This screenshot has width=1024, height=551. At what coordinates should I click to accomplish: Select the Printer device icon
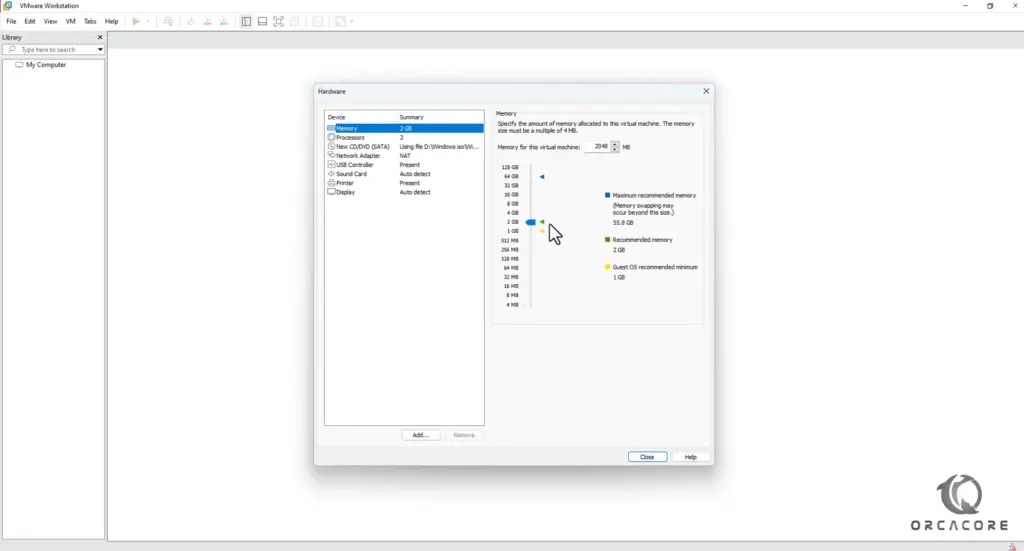pyautogui.click(x=331, y=183)
